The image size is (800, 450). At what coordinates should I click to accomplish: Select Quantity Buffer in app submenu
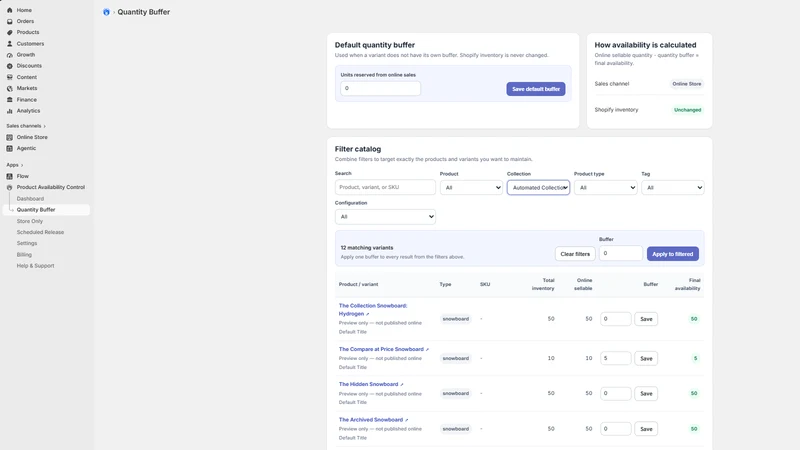(x=36, y=210)
